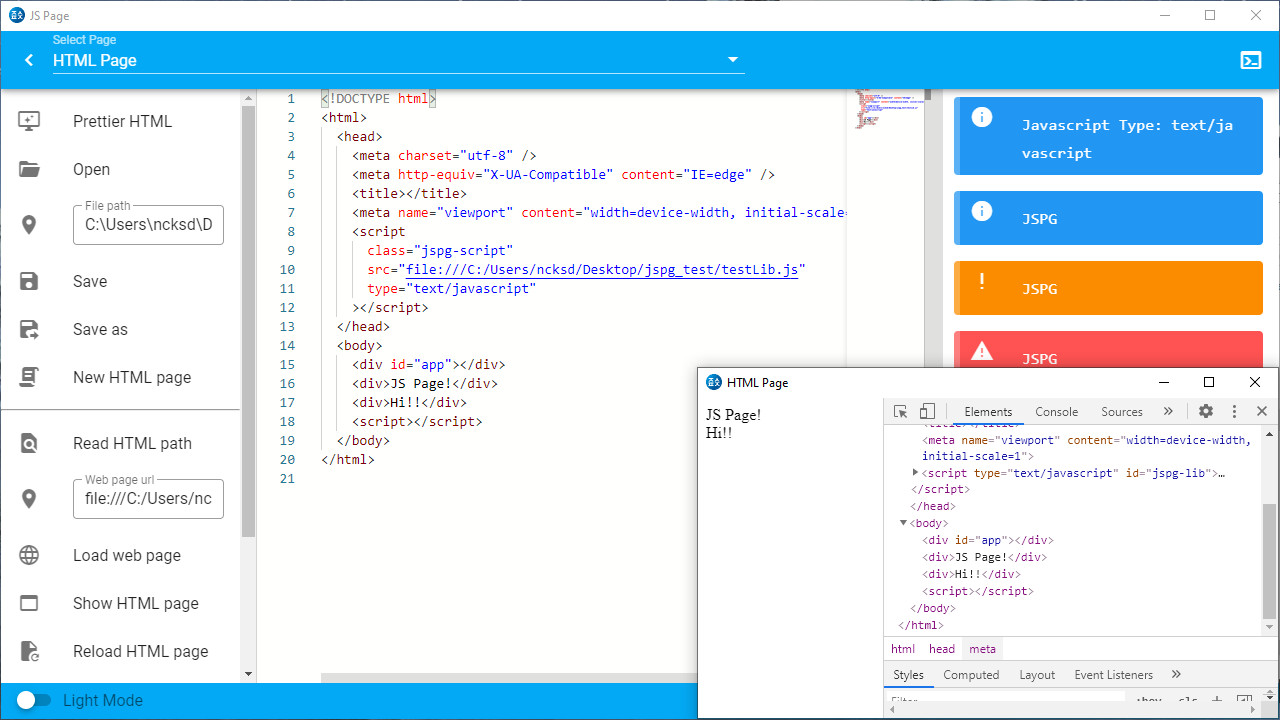Open the Computed tab in DevTools
The image size is (1280, 720).
tap(971, 674)
